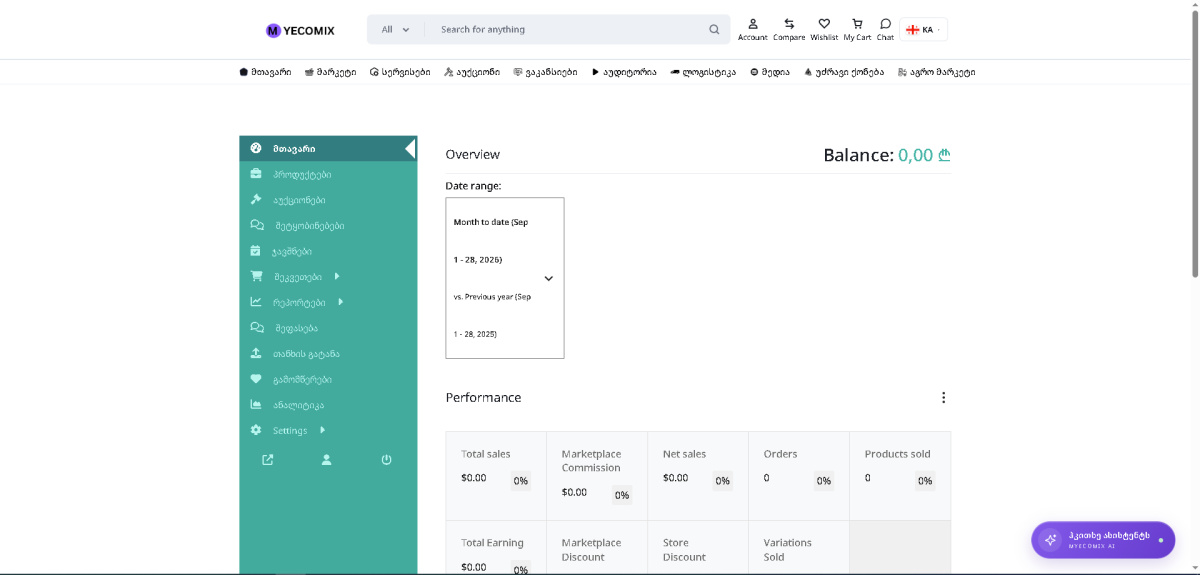Screen dimensions: 1200x575
Task: Click the Variations Sold card
Action: tap(799, 548)
